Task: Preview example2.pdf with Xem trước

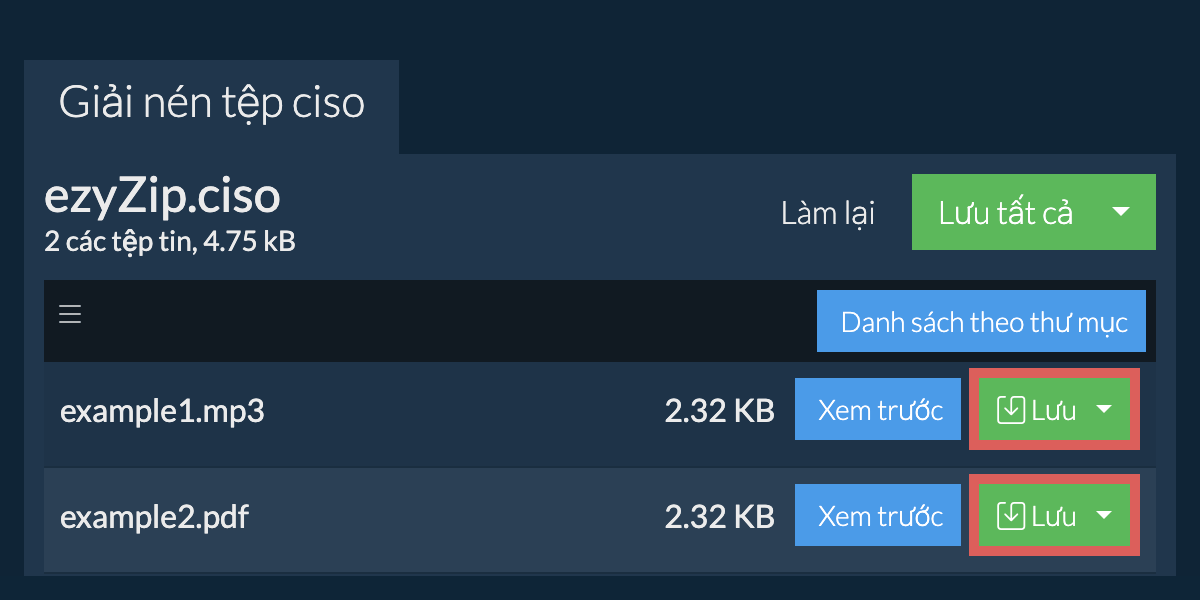Action: point(880,516)
